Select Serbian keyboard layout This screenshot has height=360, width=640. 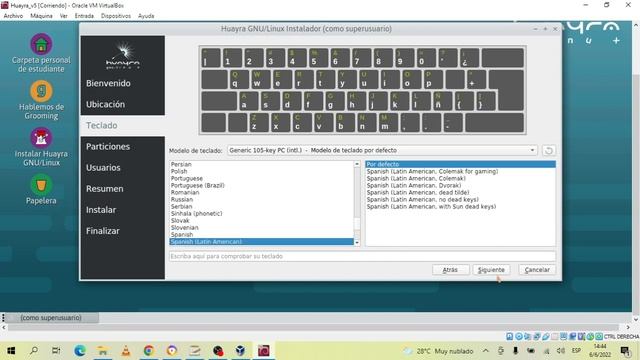point(181,207)
